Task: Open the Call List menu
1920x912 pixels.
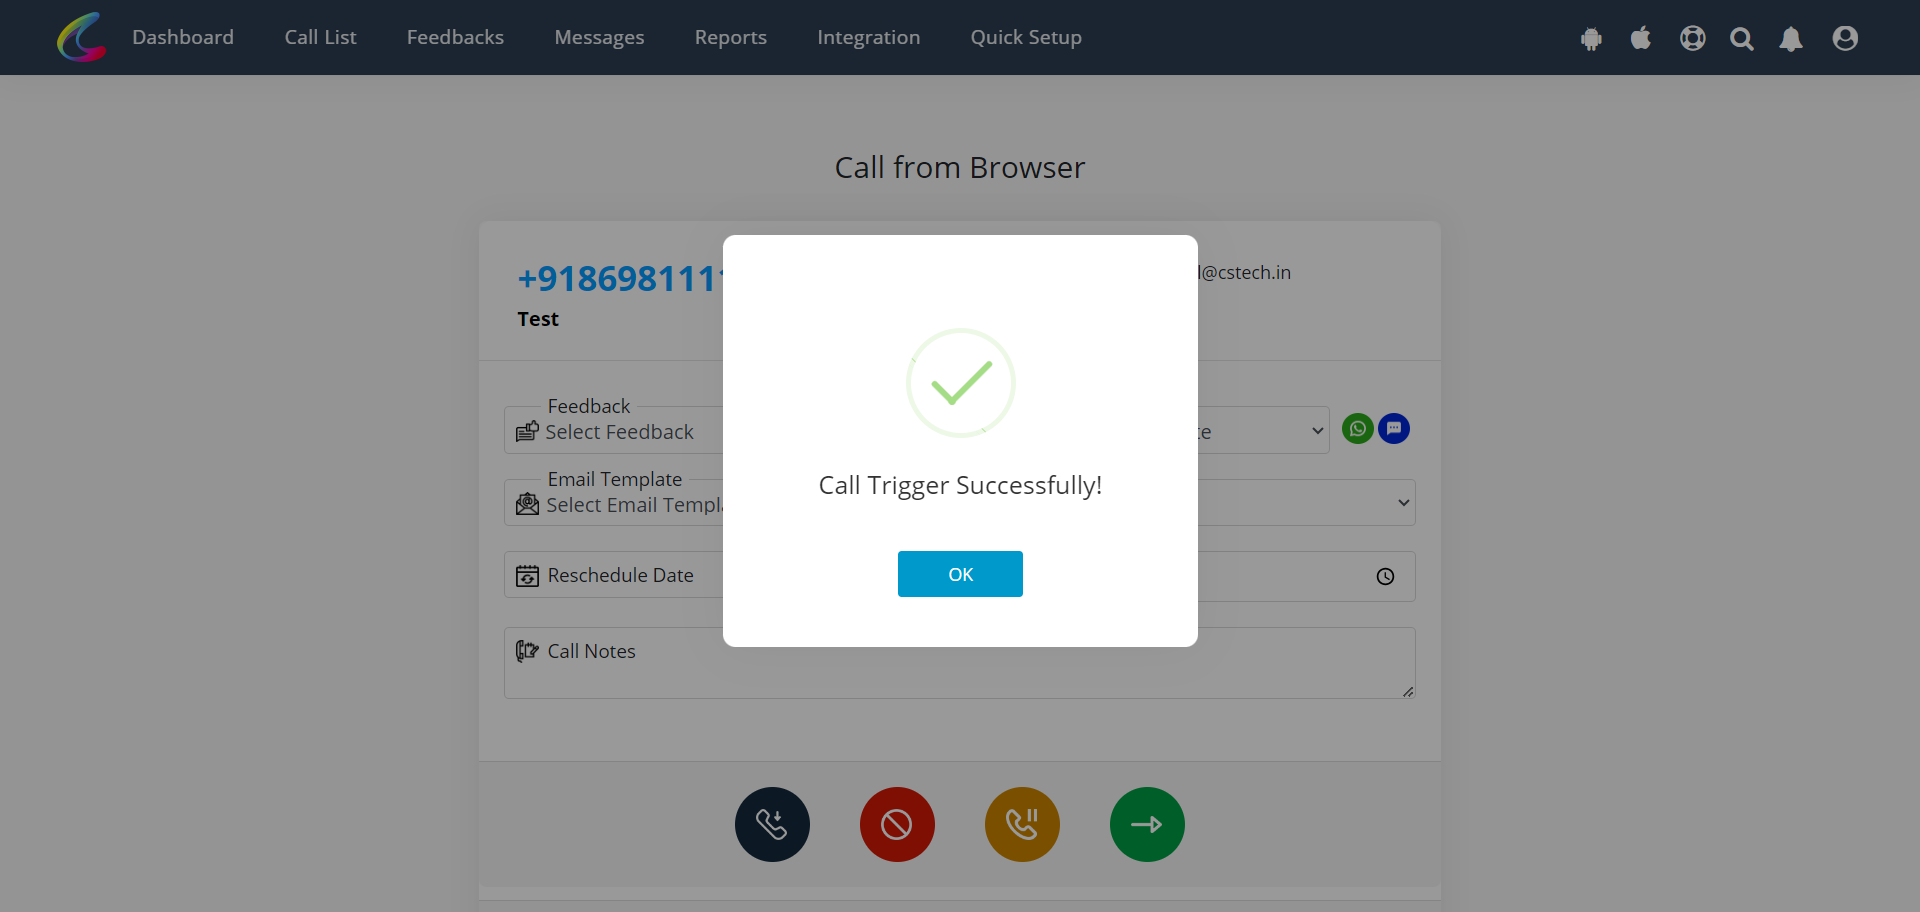Action: pyautogui.click(x=320, y=37)
